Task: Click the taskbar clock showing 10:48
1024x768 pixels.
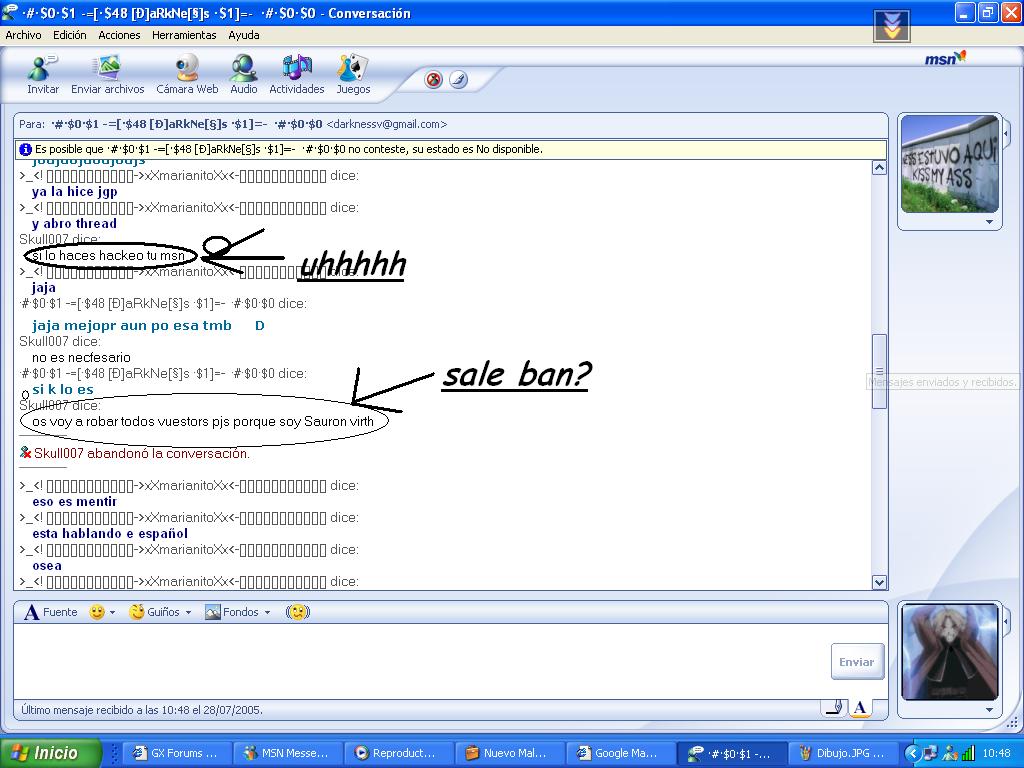Action: [996, 753]
